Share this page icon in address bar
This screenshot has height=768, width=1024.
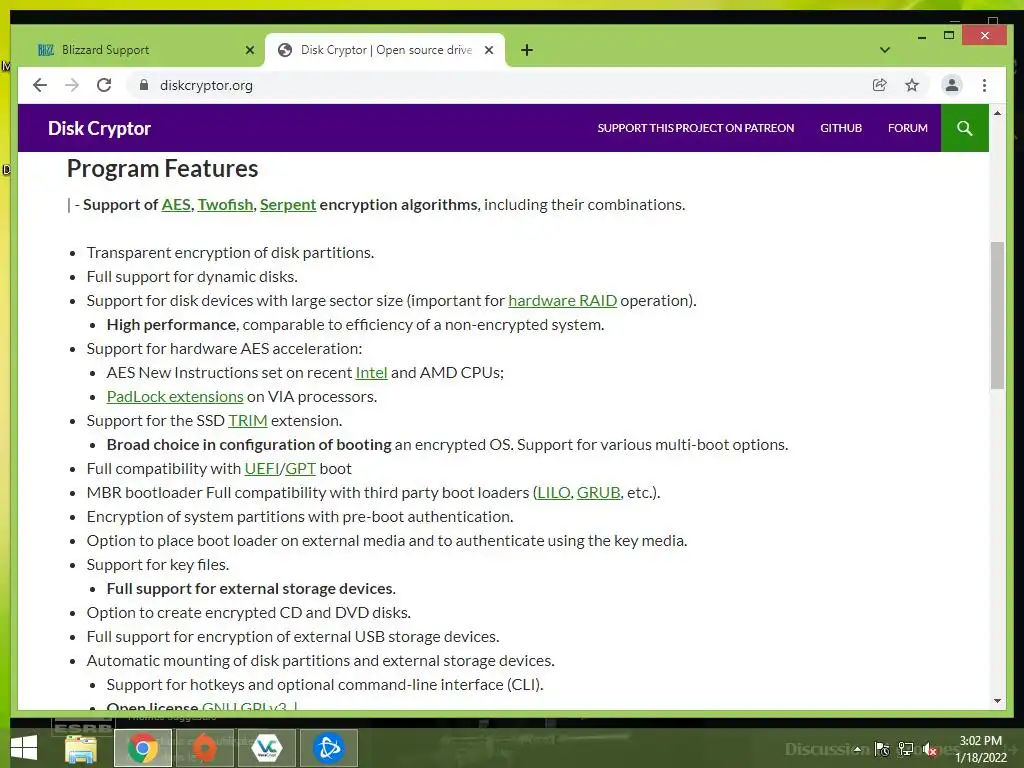(x=880, y=85)
